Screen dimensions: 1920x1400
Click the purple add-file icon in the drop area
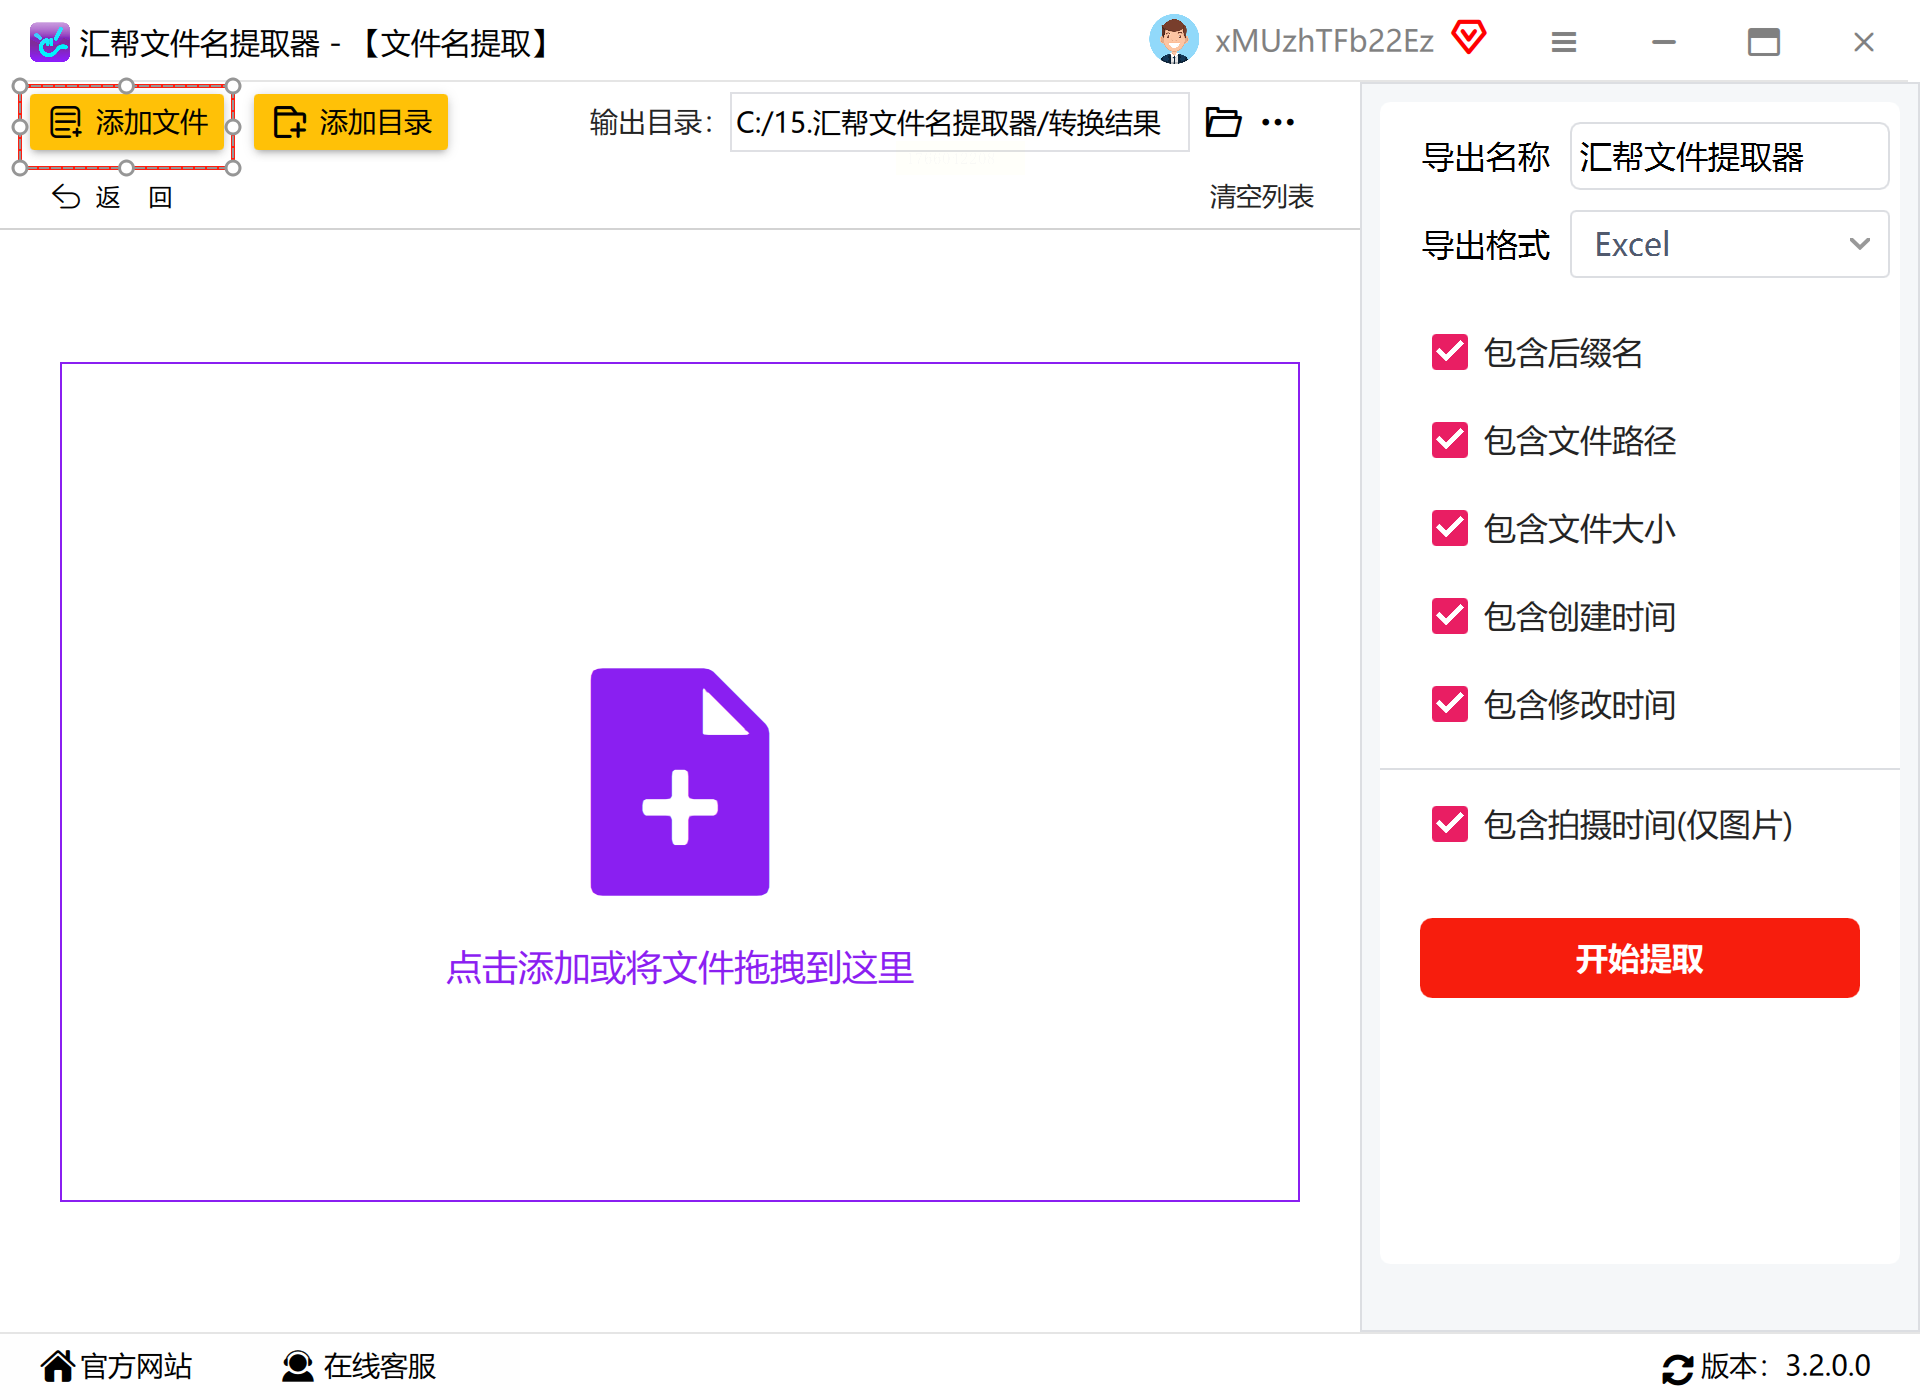pos(680,782)
